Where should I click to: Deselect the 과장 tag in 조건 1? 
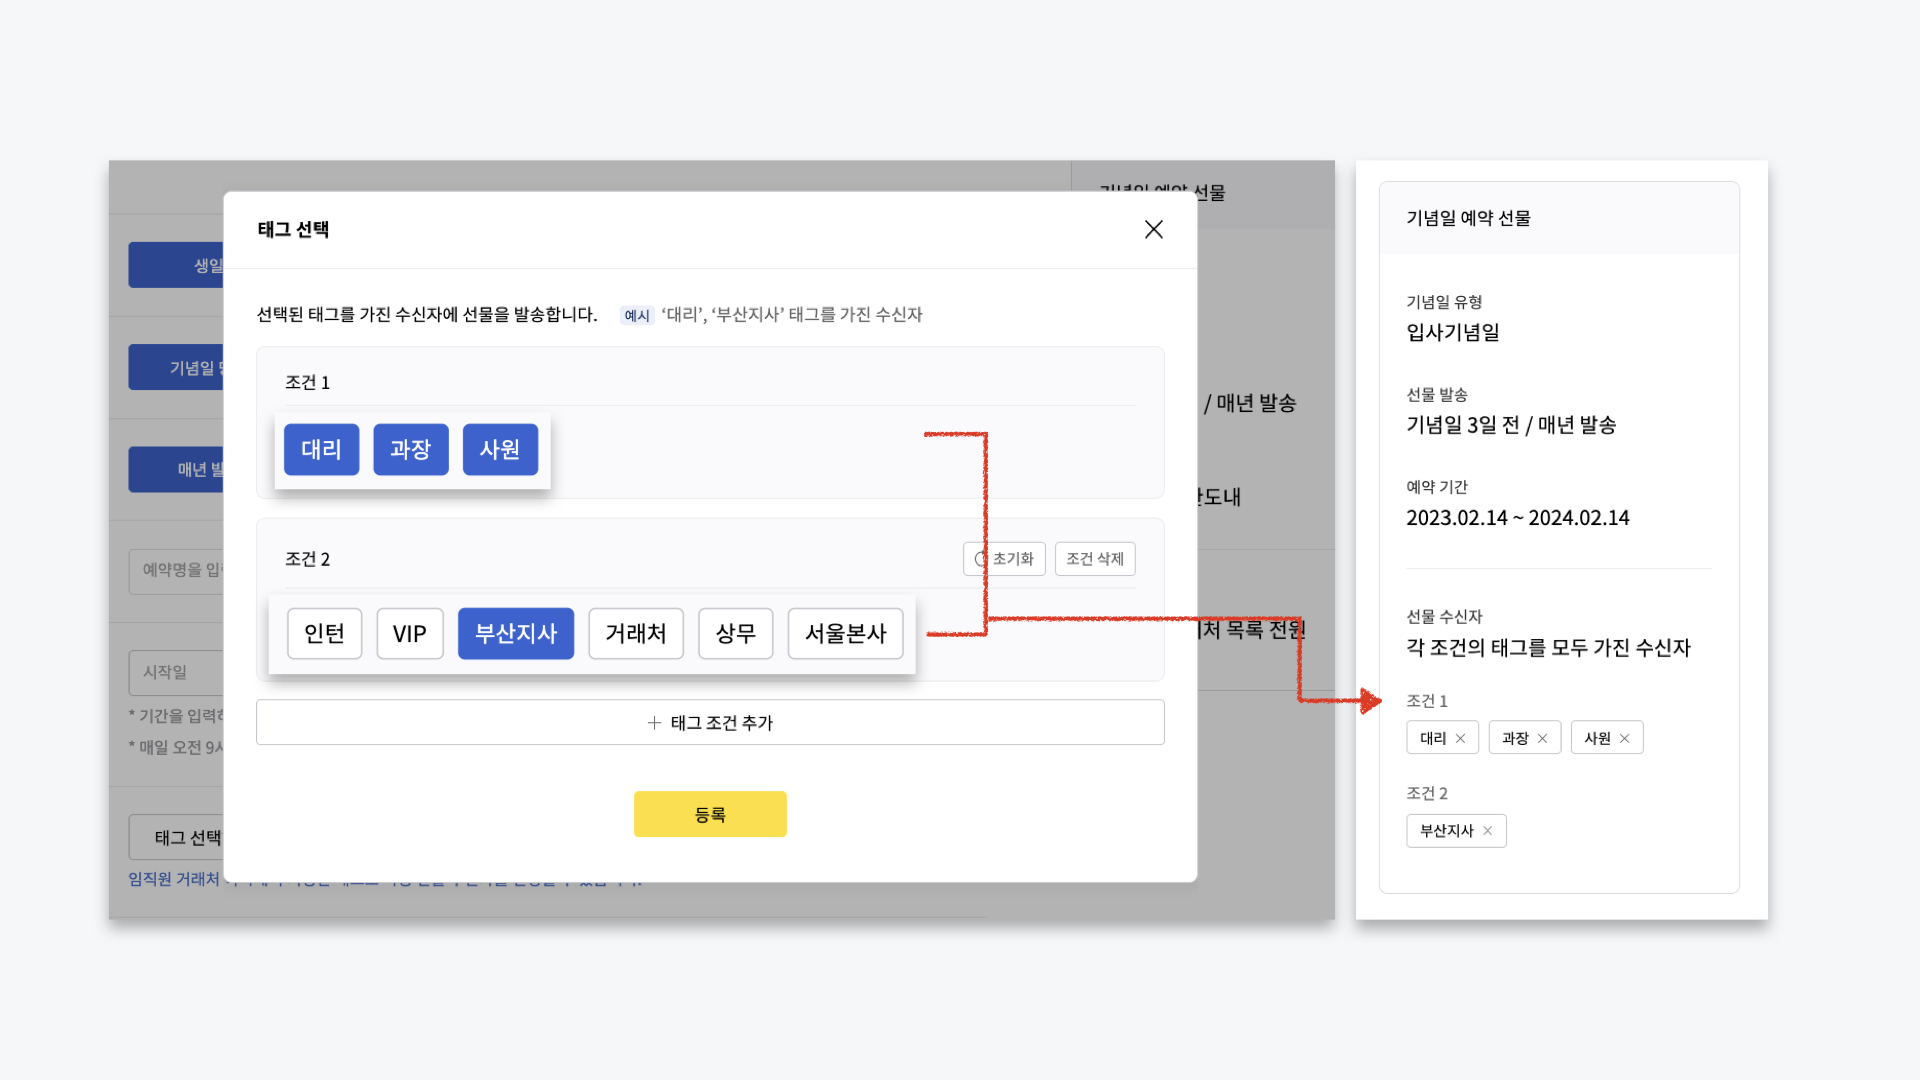[x=410, y=449]
